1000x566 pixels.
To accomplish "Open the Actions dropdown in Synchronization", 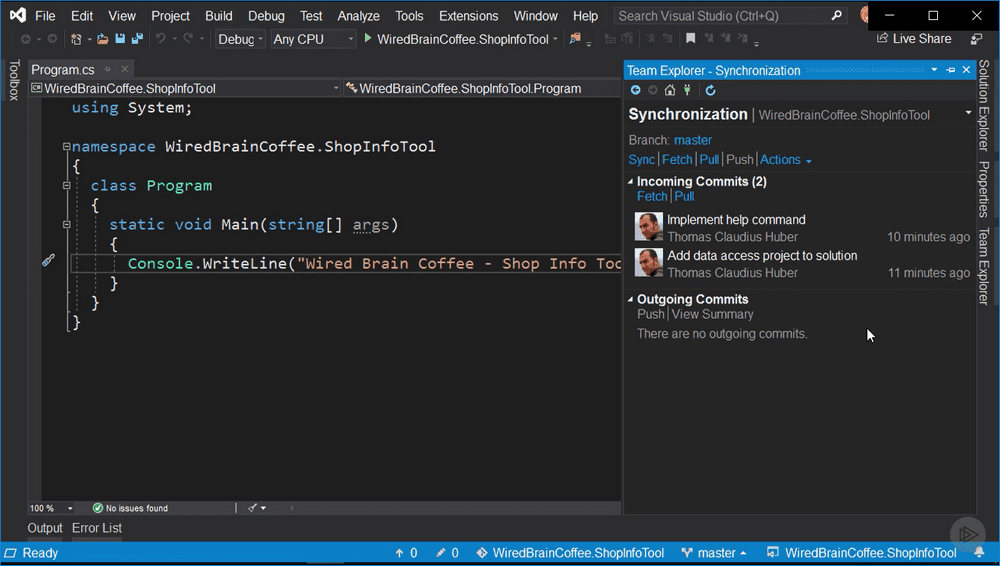I will pyautogui.click(x=785, y=160).
